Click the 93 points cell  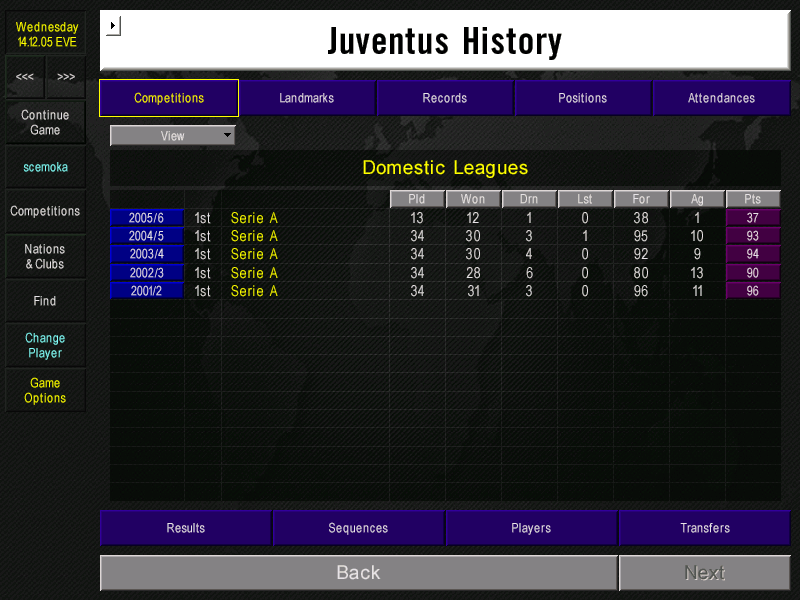753,236
